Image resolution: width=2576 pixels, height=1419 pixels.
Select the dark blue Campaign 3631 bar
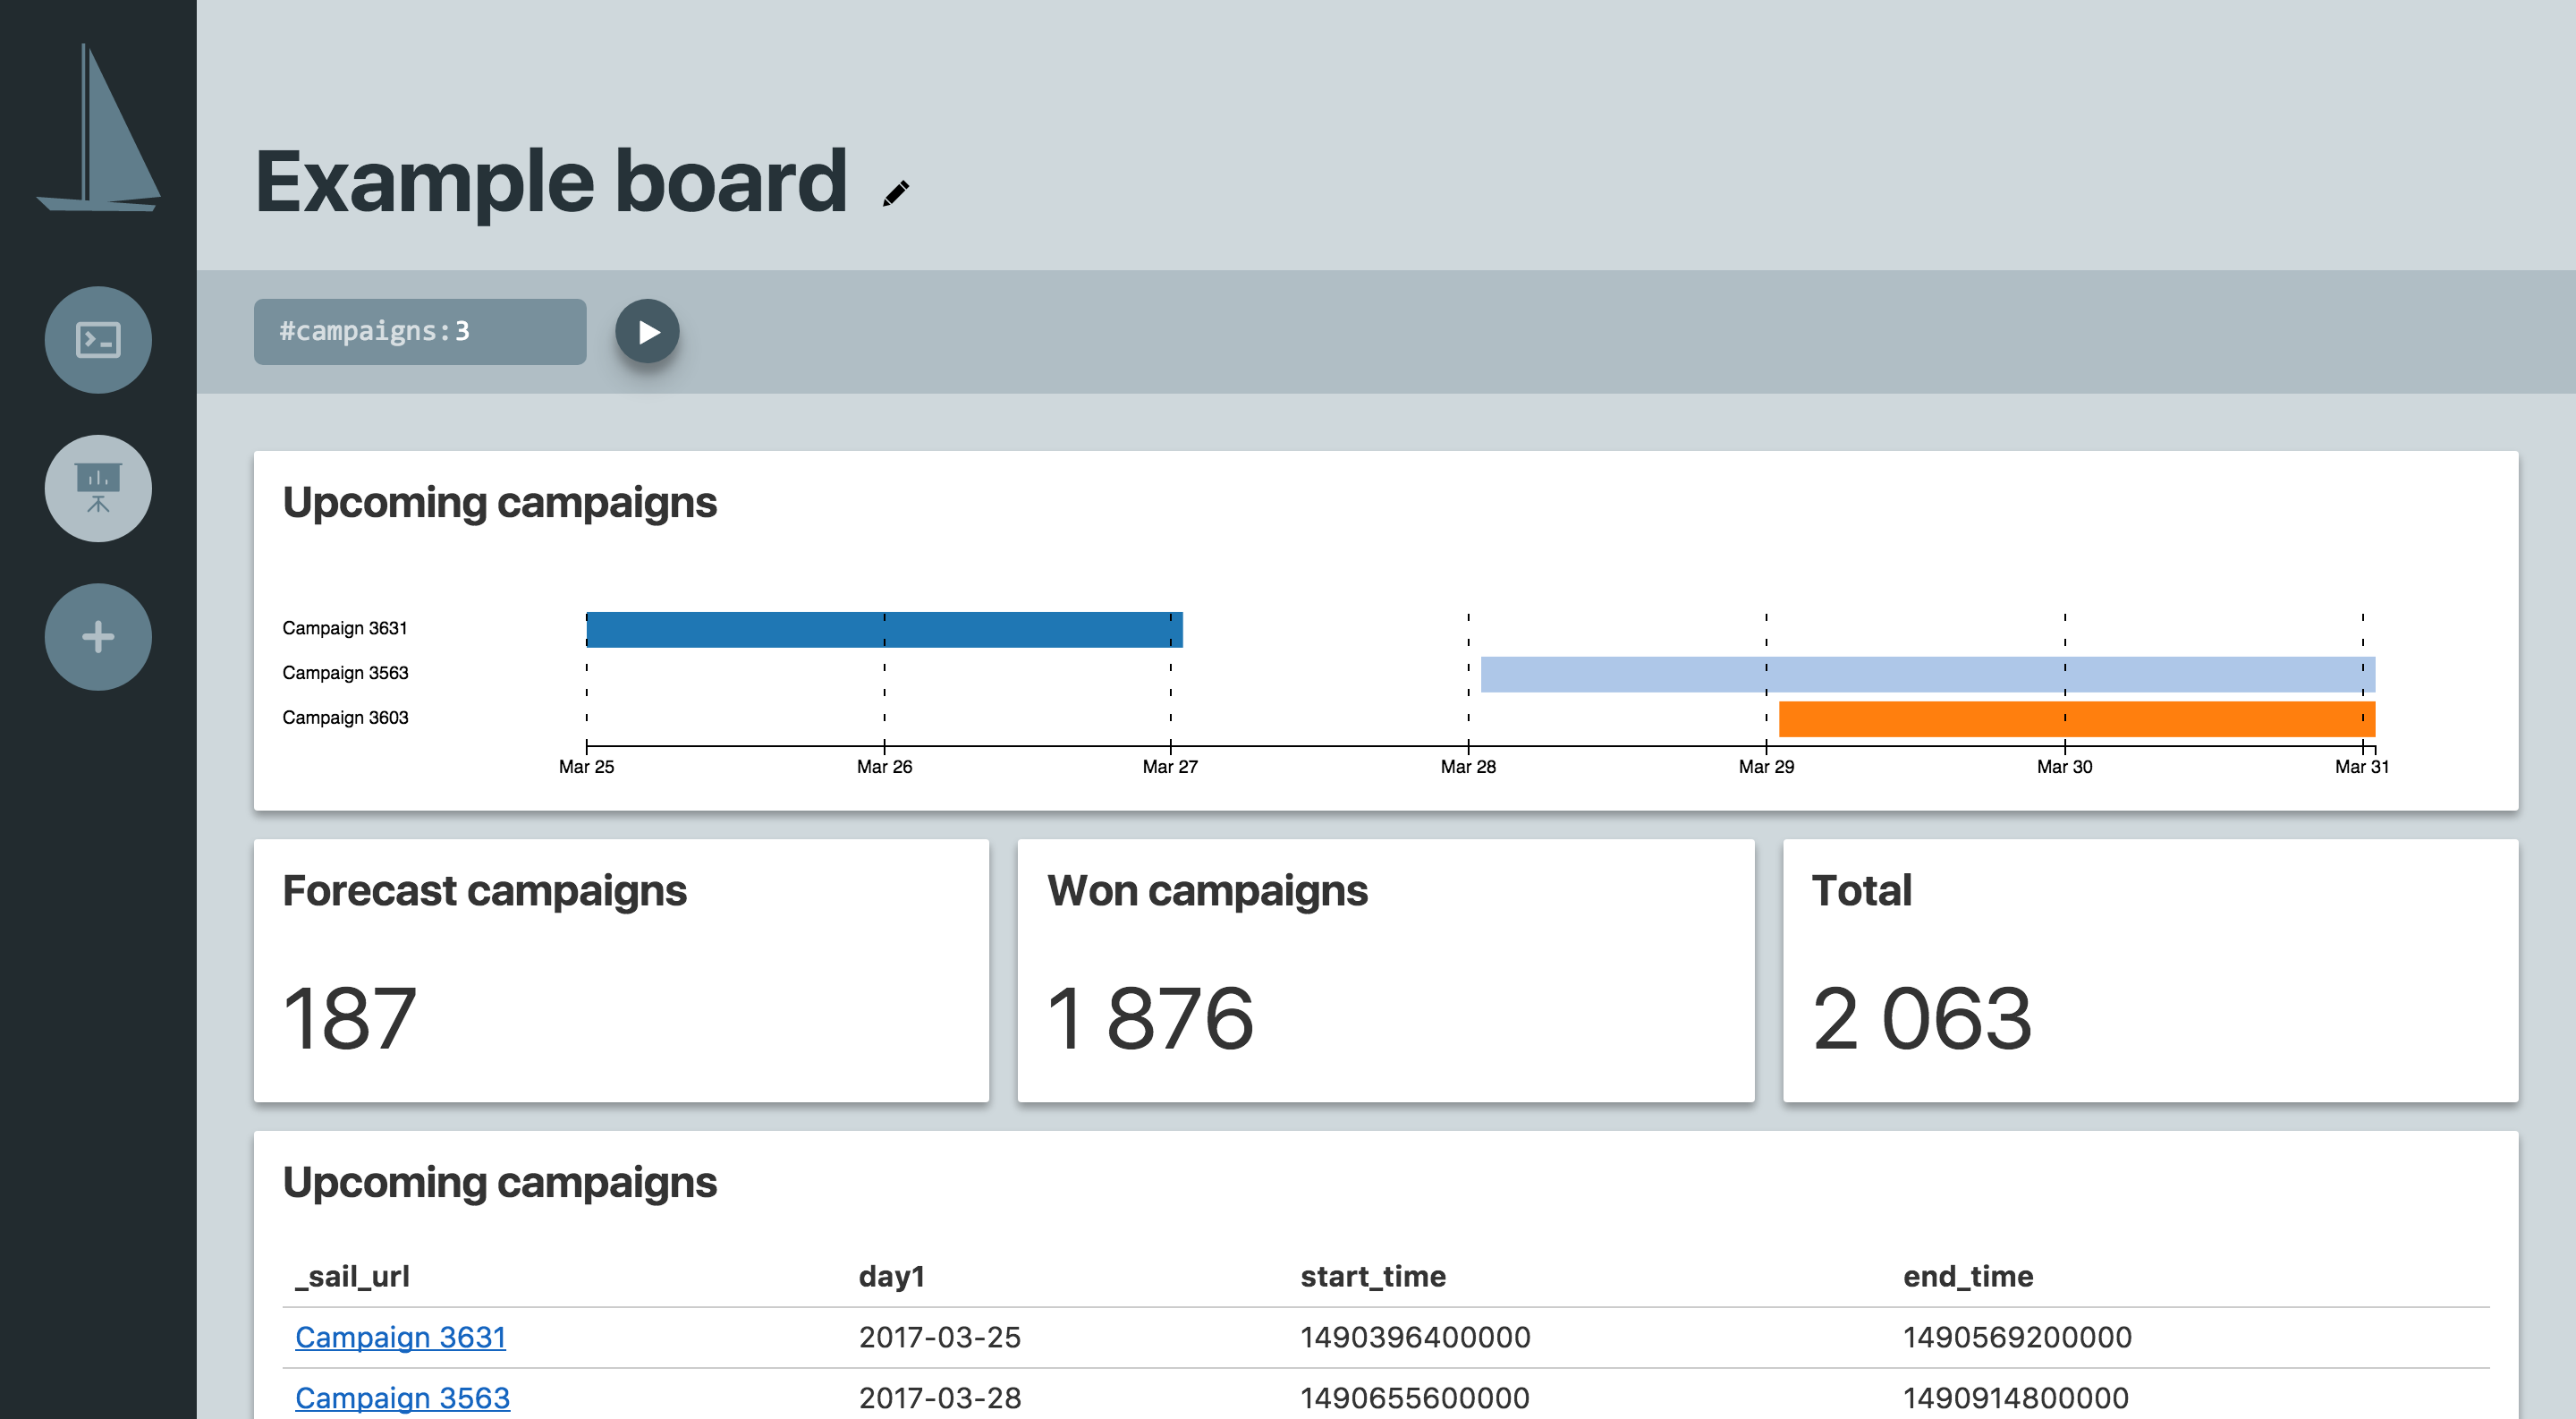pyautogui.click(x=884, y=628)
